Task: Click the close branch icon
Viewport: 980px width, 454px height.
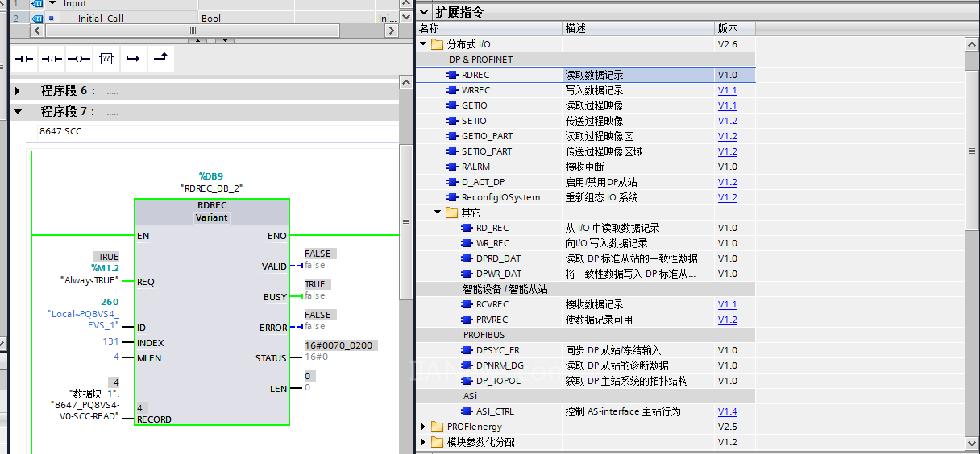Action: pos(159,60)
